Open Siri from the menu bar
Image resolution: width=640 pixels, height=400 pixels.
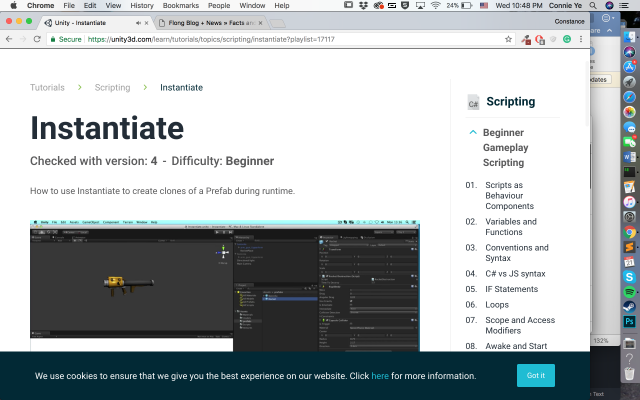609,6
